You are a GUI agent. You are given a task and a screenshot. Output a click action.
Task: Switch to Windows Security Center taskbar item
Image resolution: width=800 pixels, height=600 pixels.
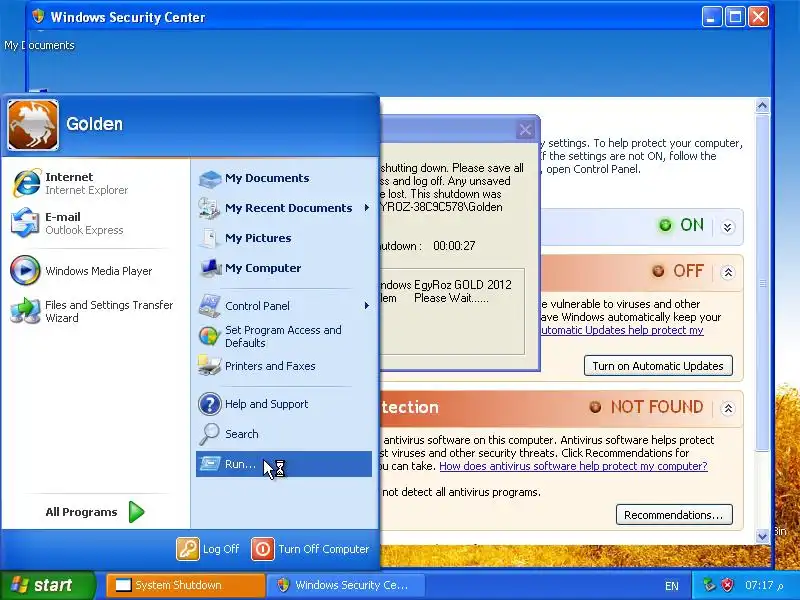click(346, 585)
